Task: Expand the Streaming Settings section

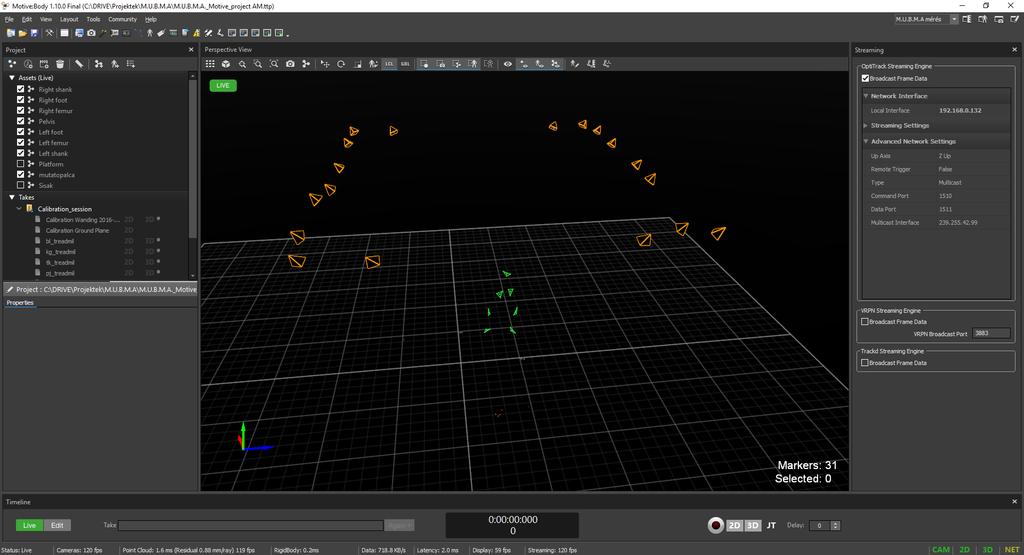Action: (866, 125)
